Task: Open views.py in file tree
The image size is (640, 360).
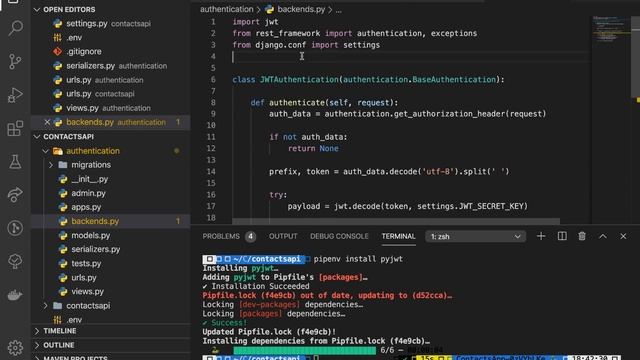Action: pyautogui.click(x=87, y=291)
